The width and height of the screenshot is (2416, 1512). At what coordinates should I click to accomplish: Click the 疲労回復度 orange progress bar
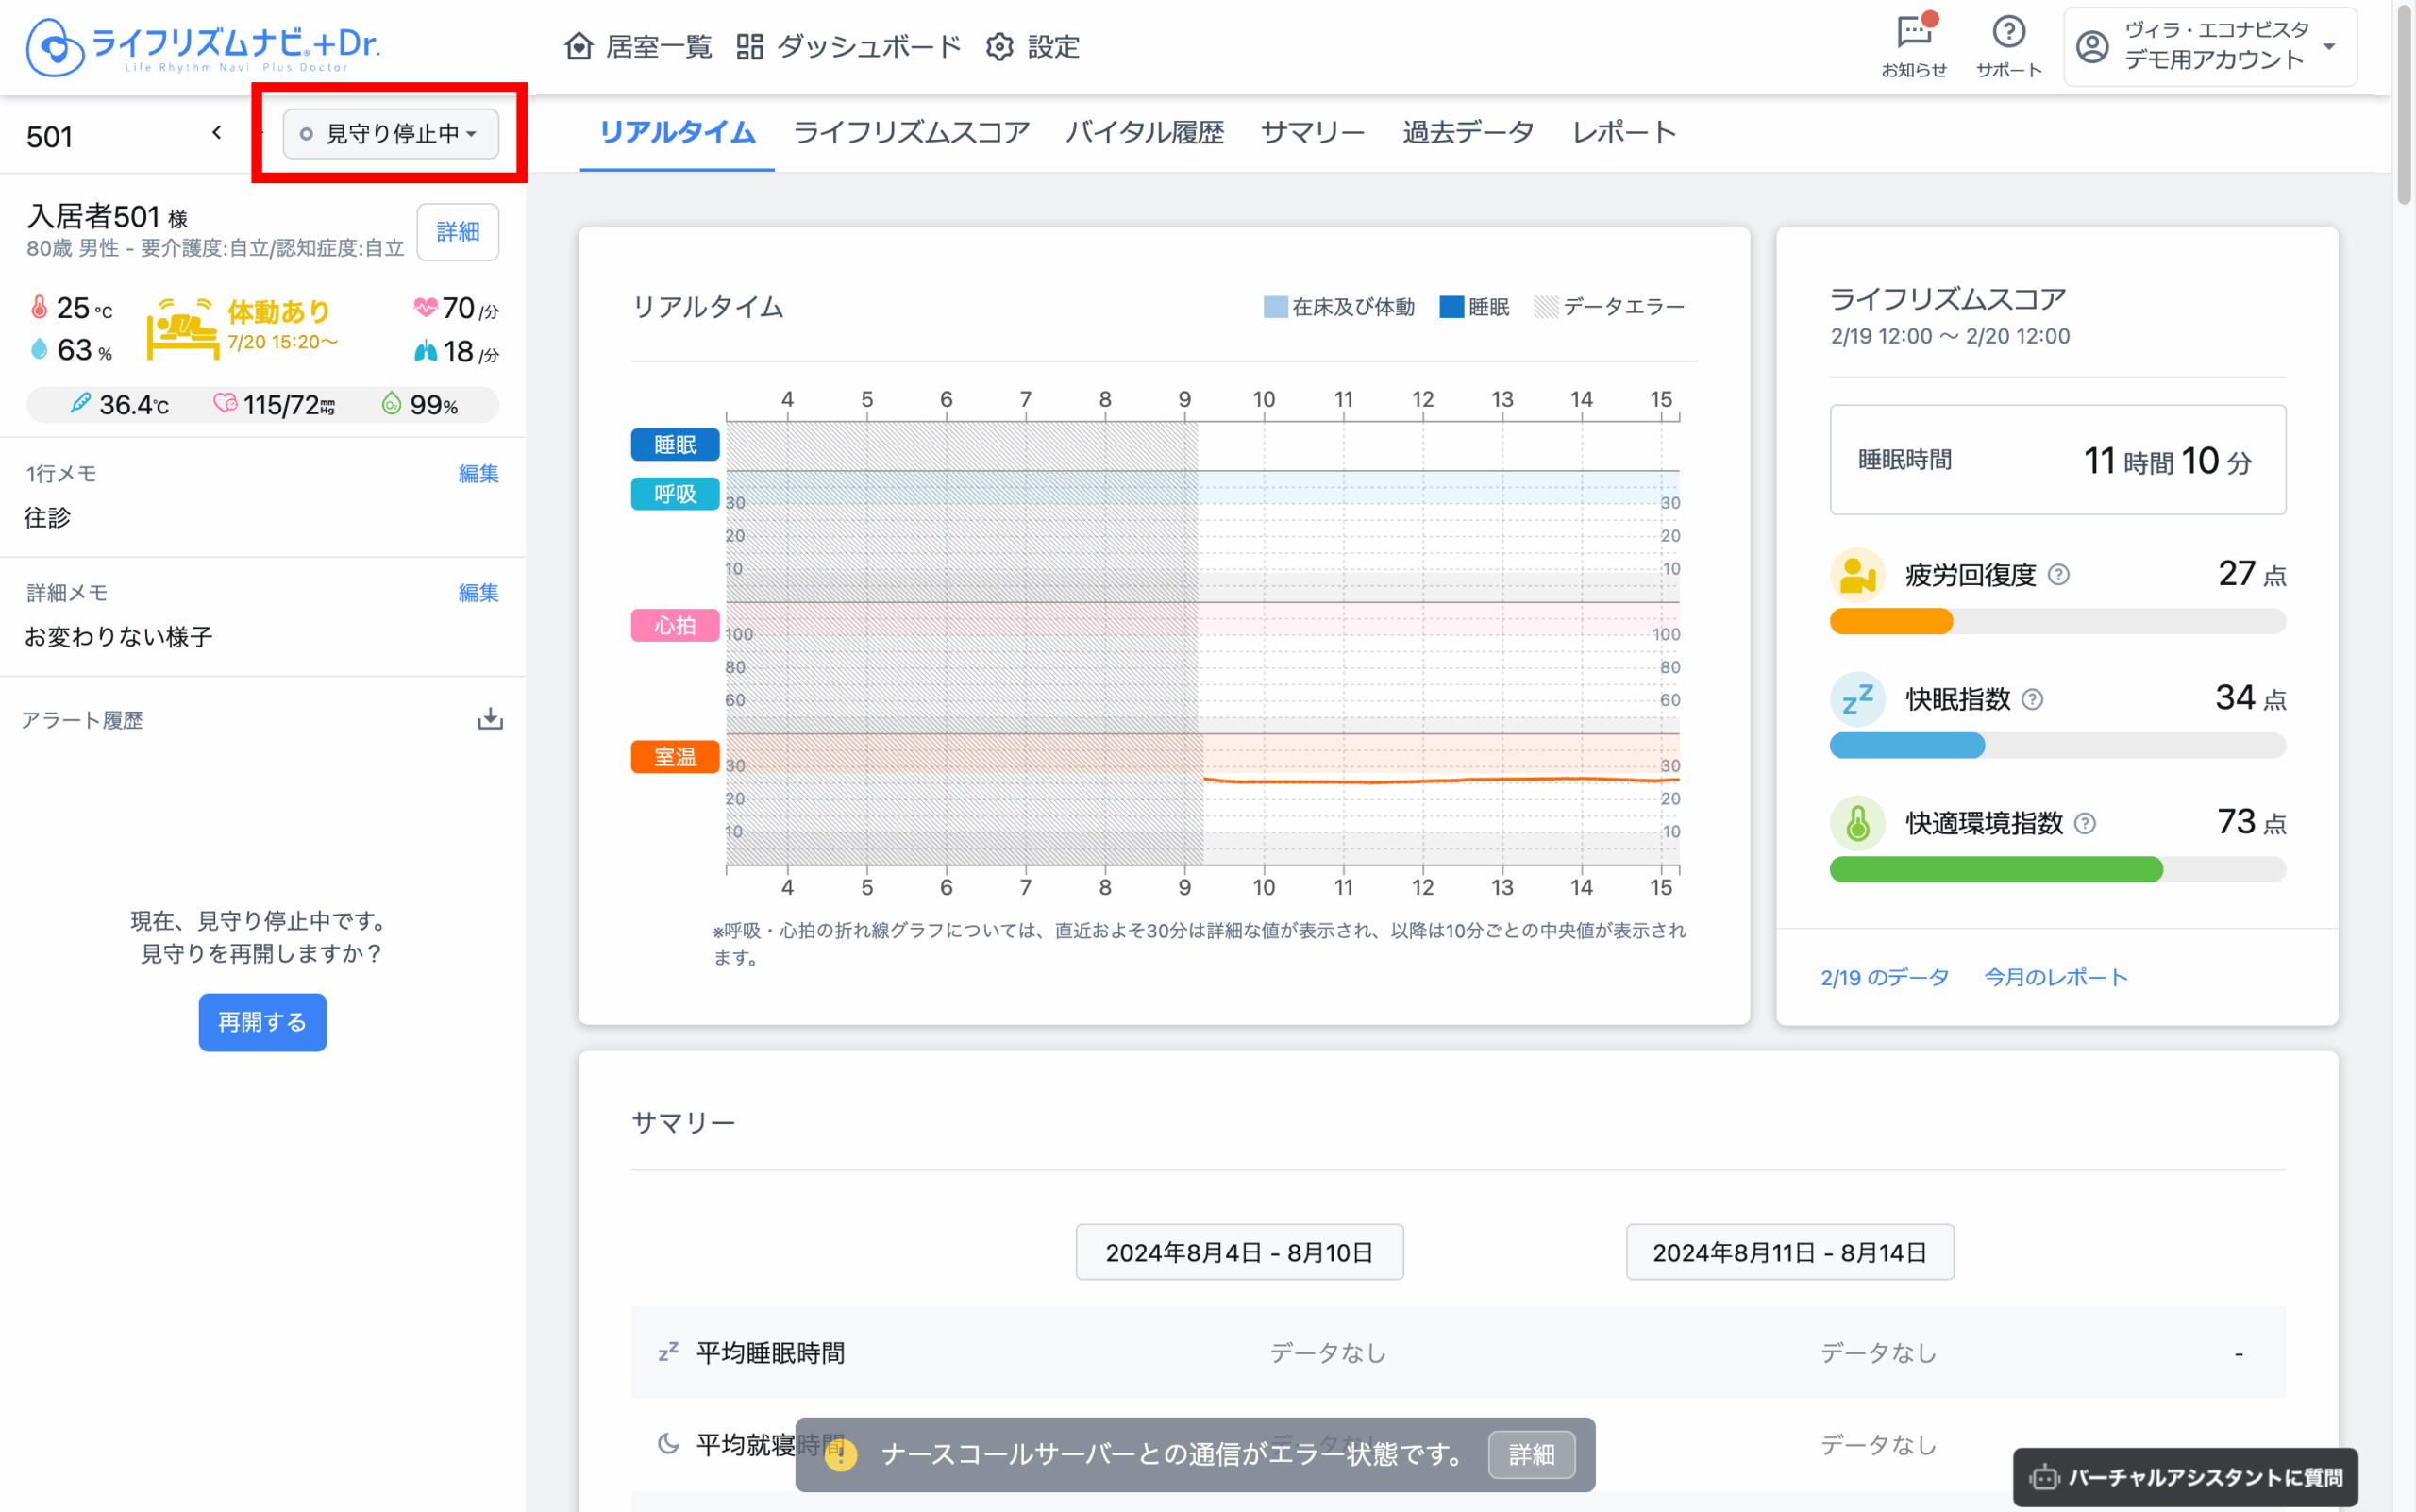pos(1891,621)
